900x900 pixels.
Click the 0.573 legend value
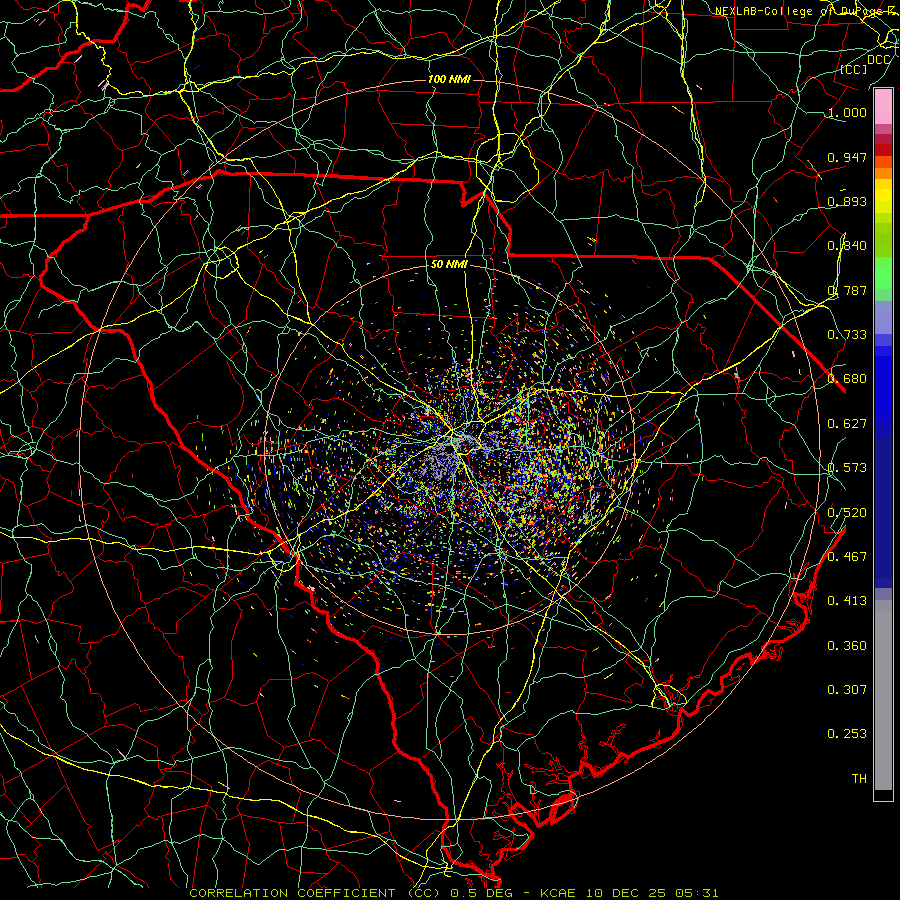tap(847, 468)
